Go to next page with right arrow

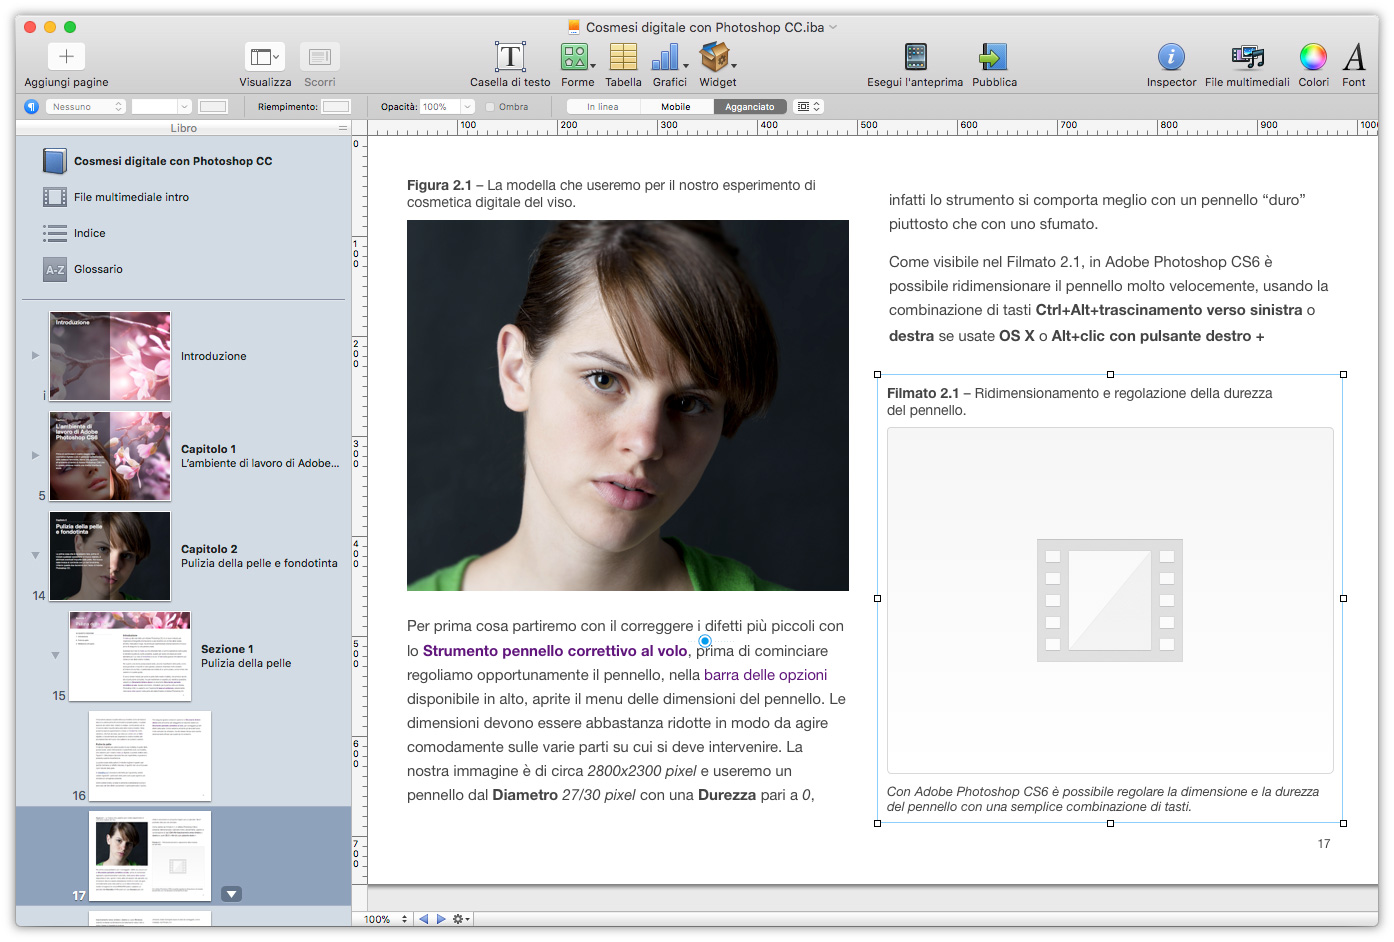tap(440, 919)
